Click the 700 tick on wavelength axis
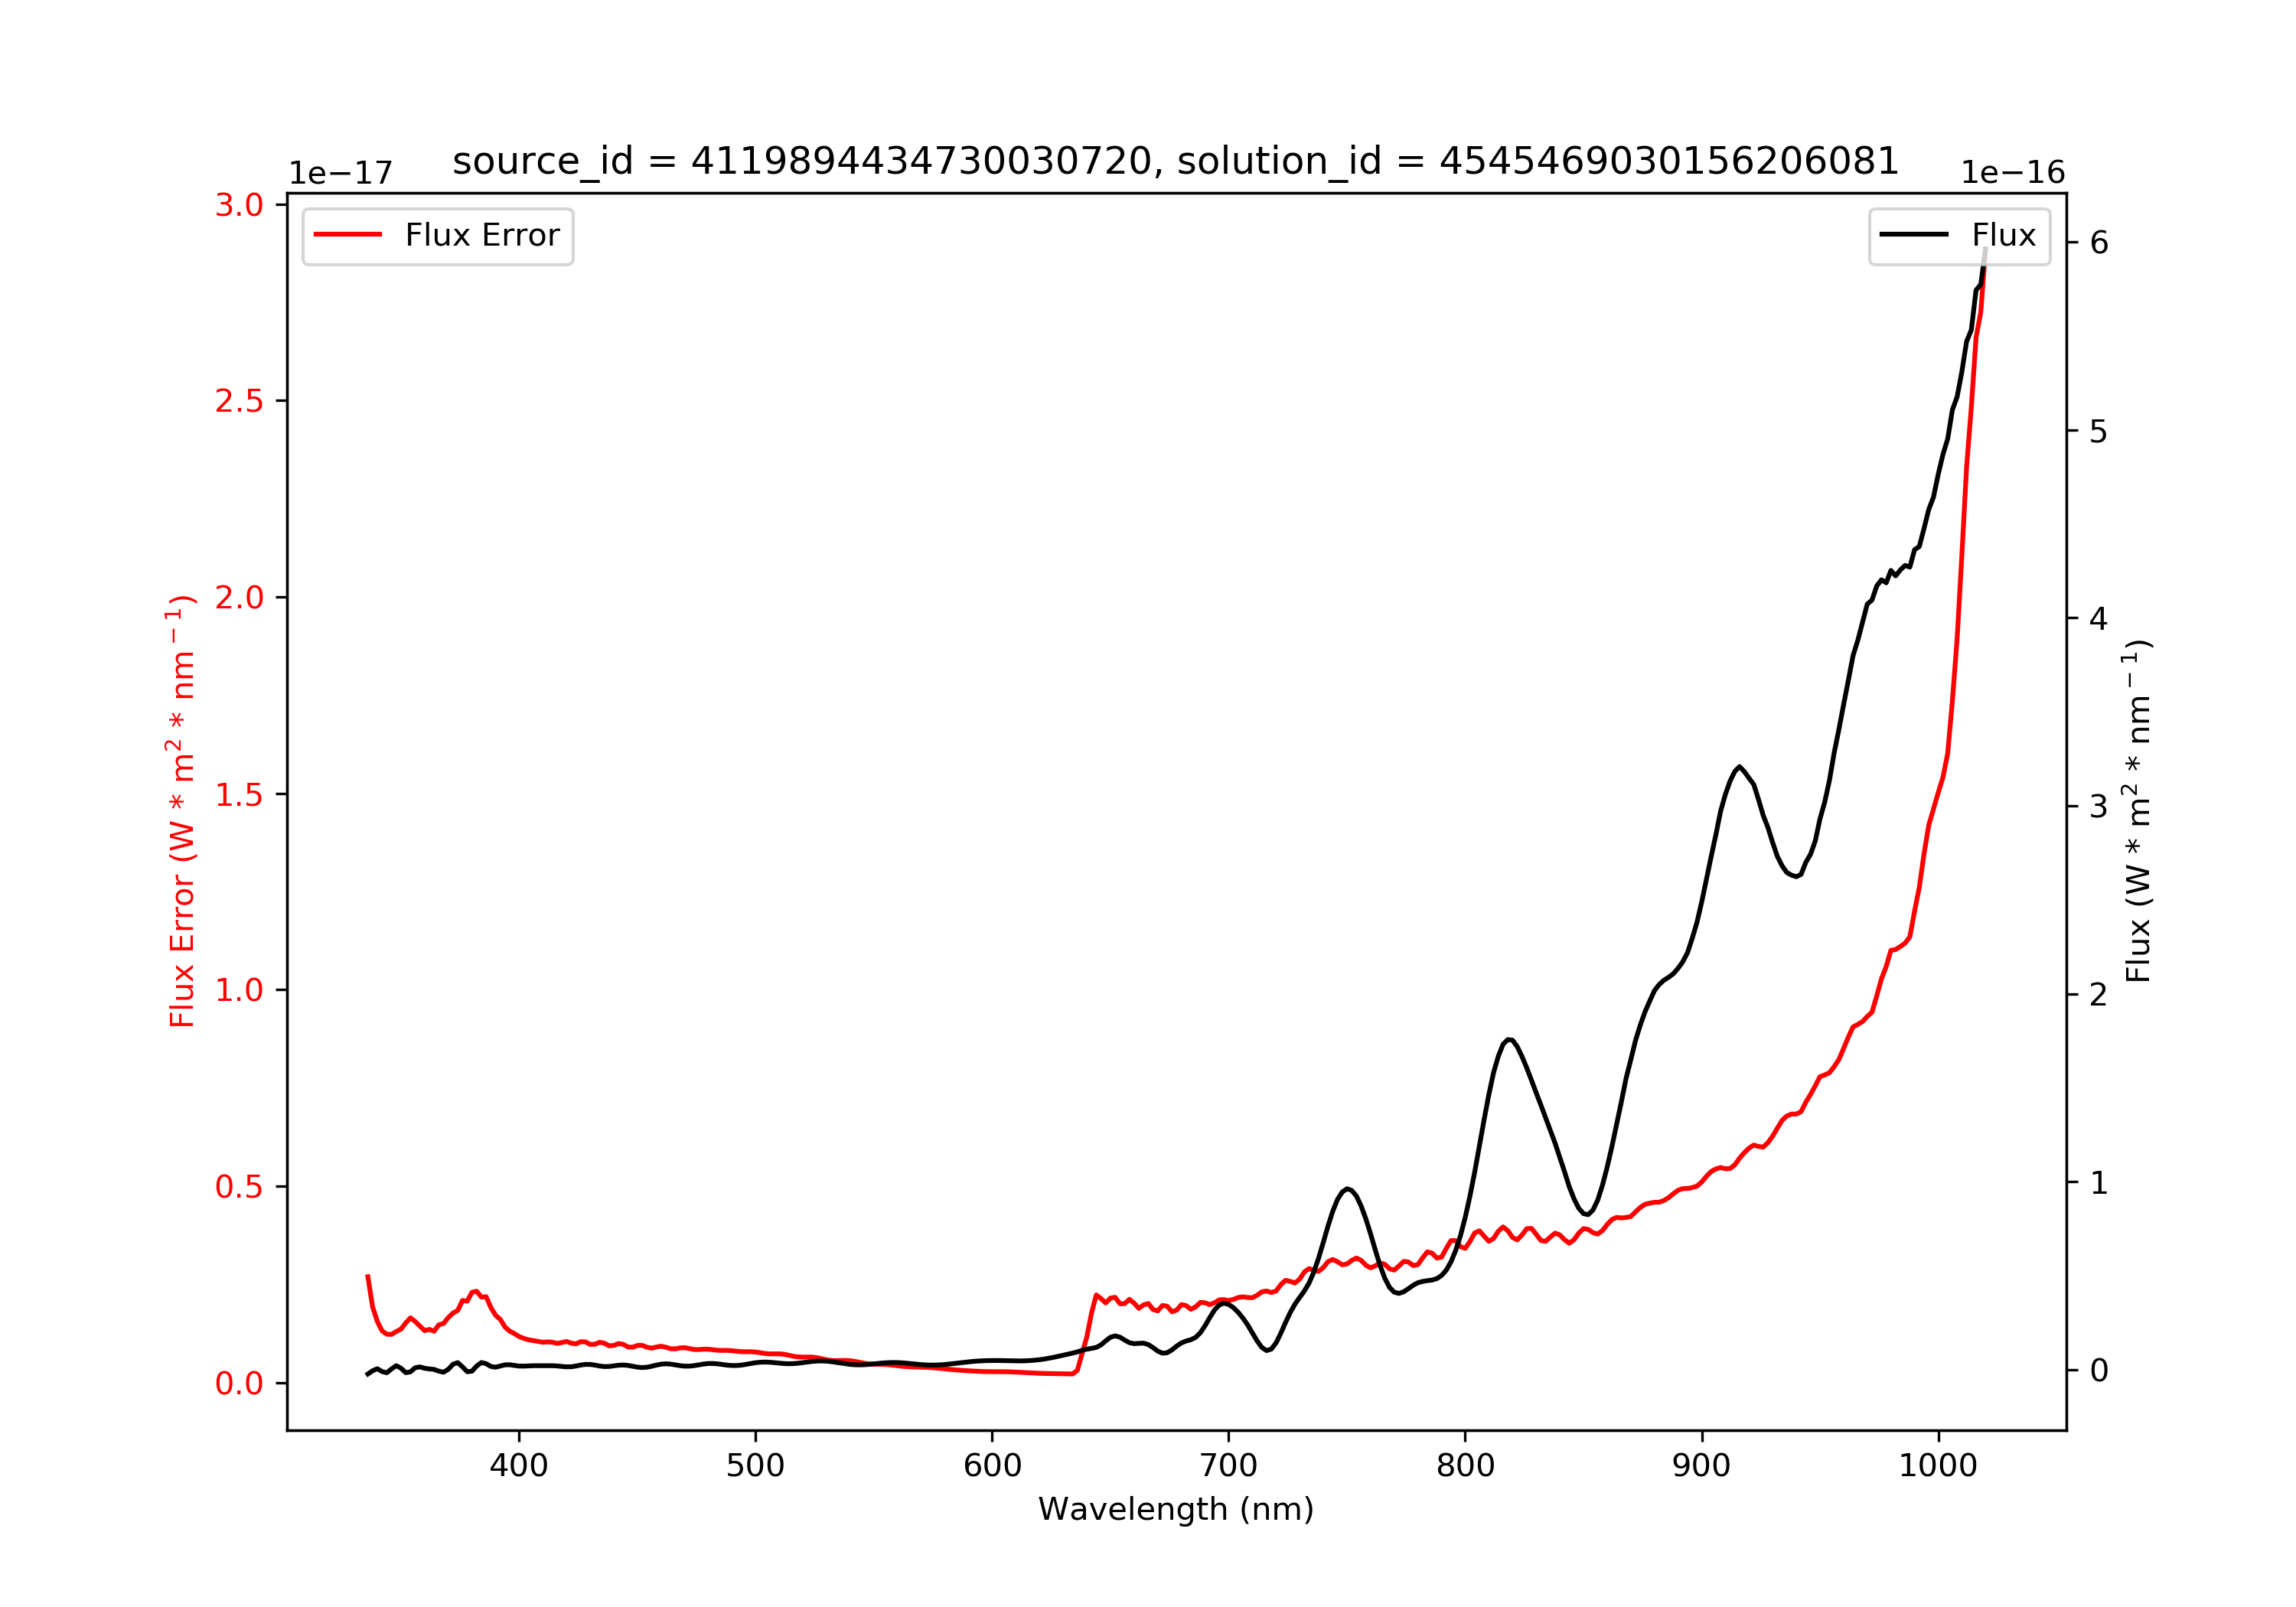This screenshot has height=1607, width=2296. (x=1229, y=1466)
